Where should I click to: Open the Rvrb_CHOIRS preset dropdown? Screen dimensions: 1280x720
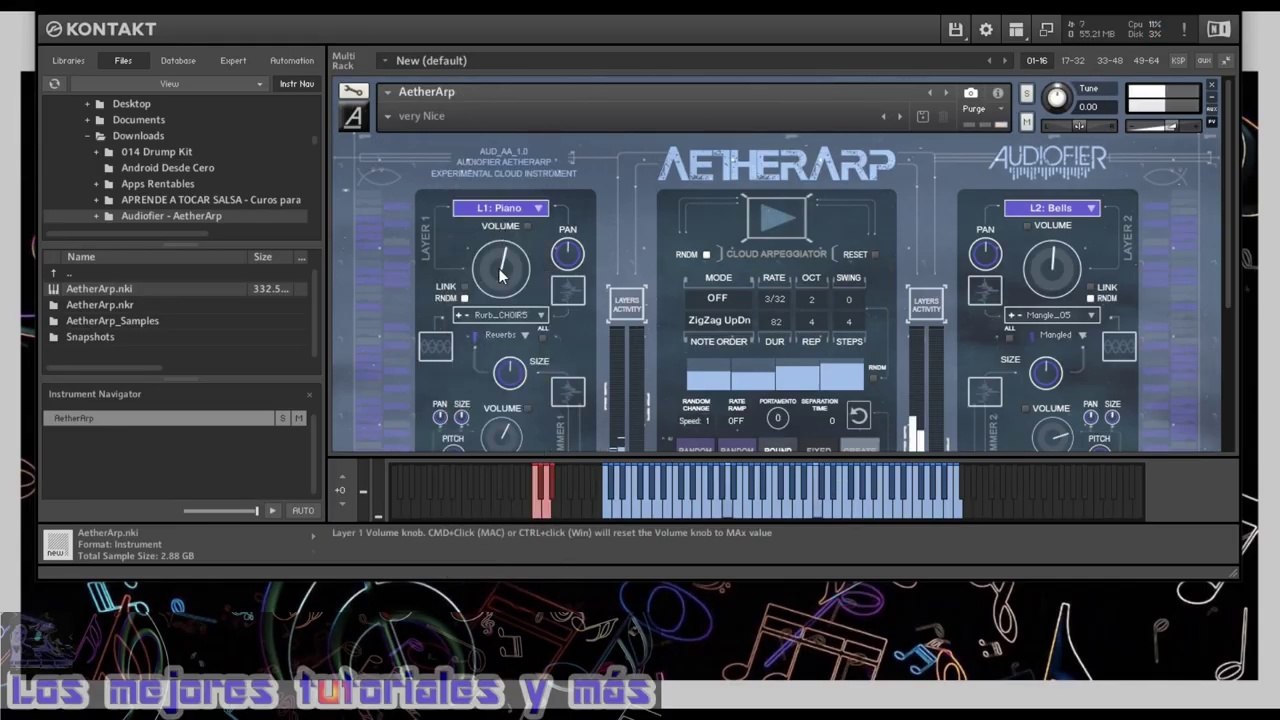[500, 315]
